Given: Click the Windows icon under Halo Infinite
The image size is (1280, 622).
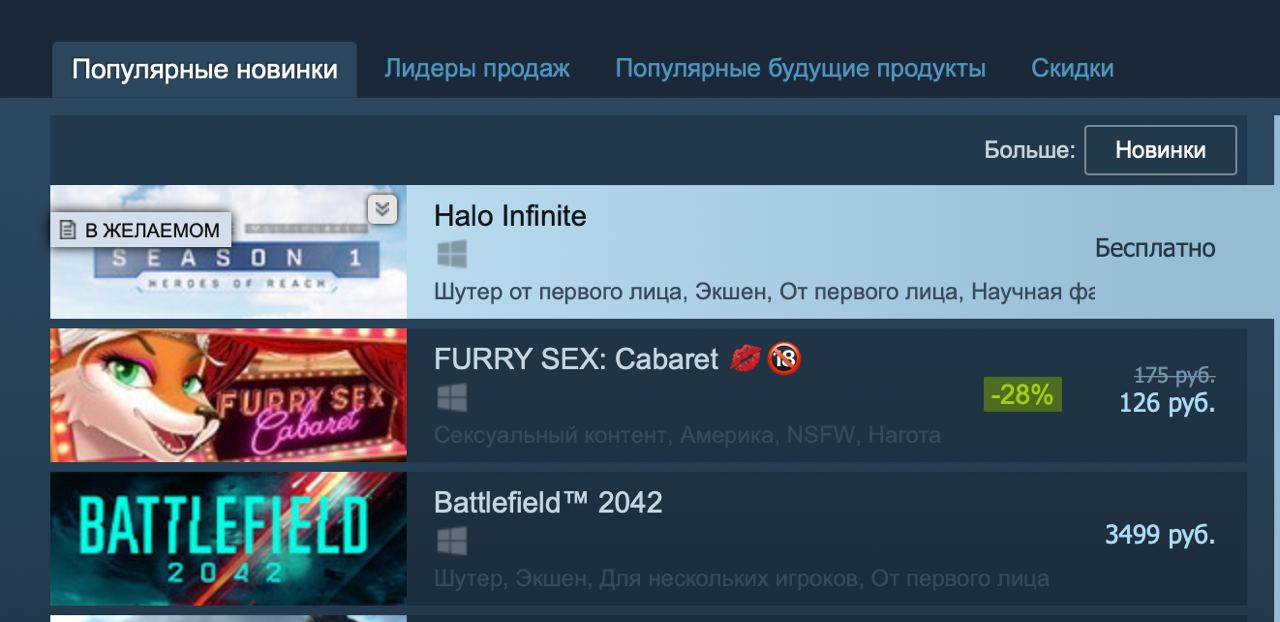Looking at the screenshot, I should point(452,254).
